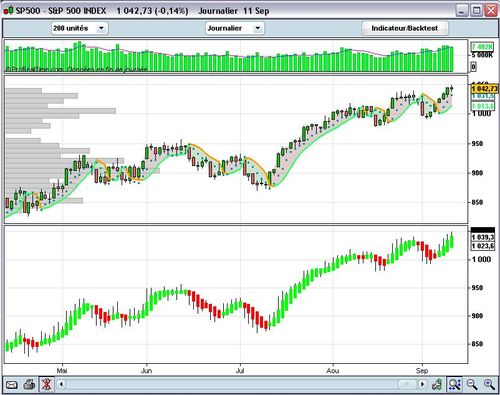
Task: Click the 1 023,6 value label
Action: (x=483, y=246)
